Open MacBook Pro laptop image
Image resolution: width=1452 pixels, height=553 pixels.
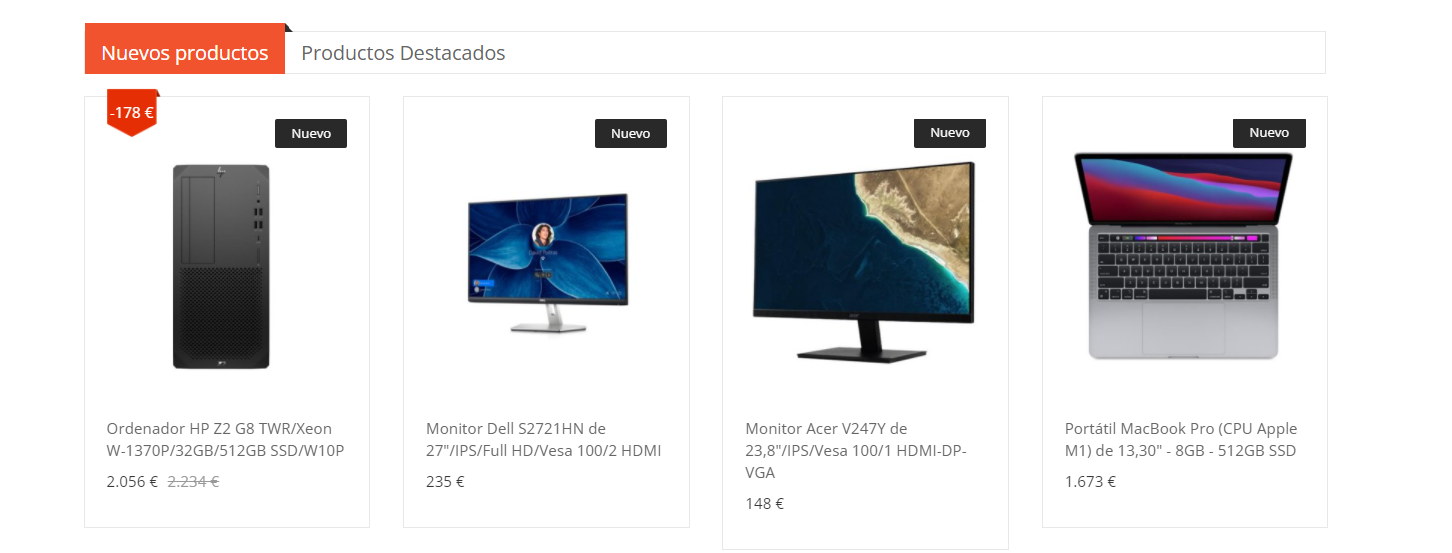click(1184, 255)
